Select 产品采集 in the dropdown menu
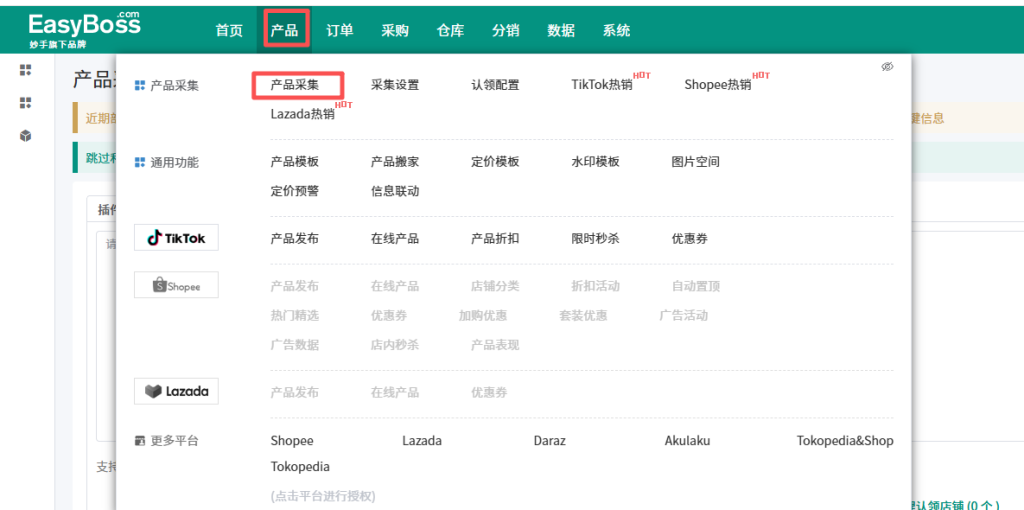 (x=295, y=85)
